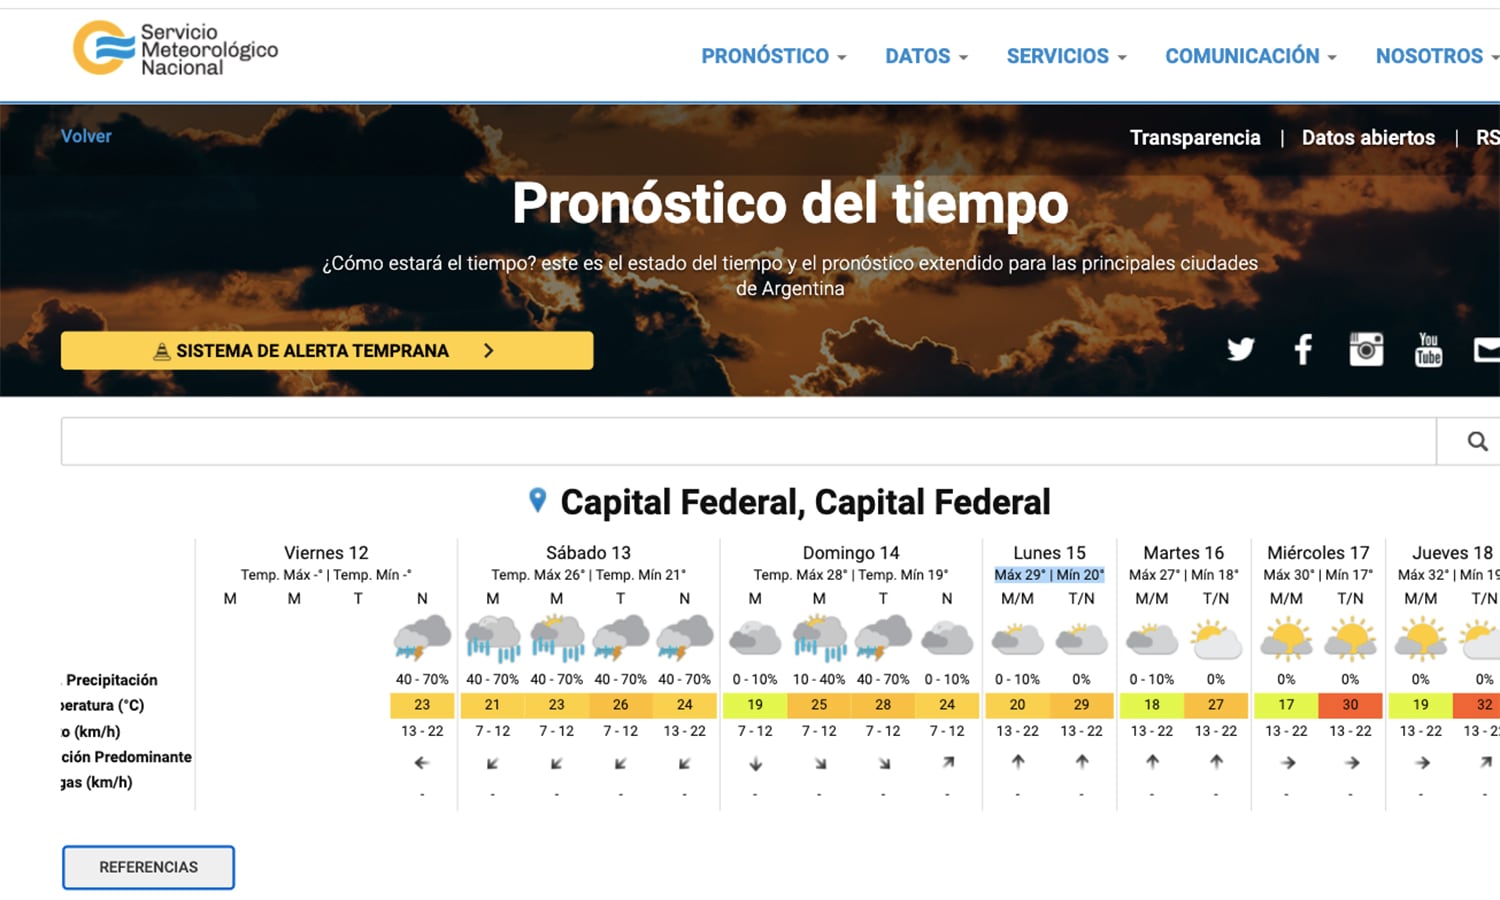Click the Miércoles 17 T/N sunny icon

click(1350, 639)
